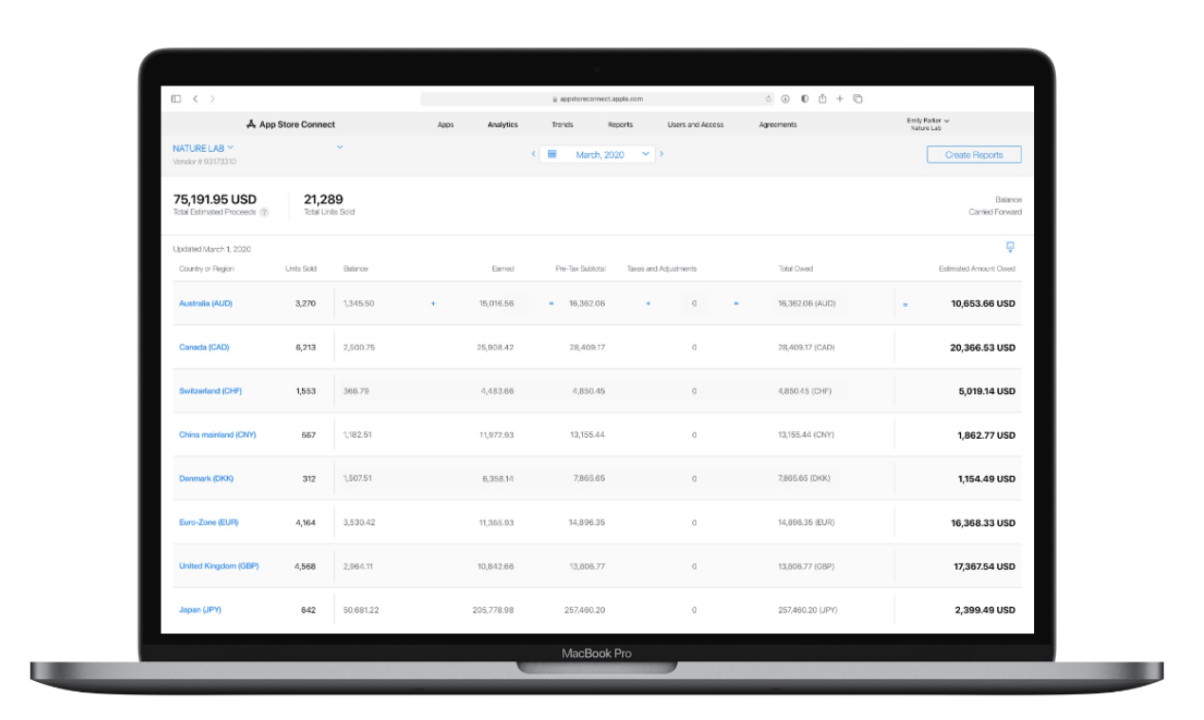Show the tab overview icon

click(x=858, y=99)
